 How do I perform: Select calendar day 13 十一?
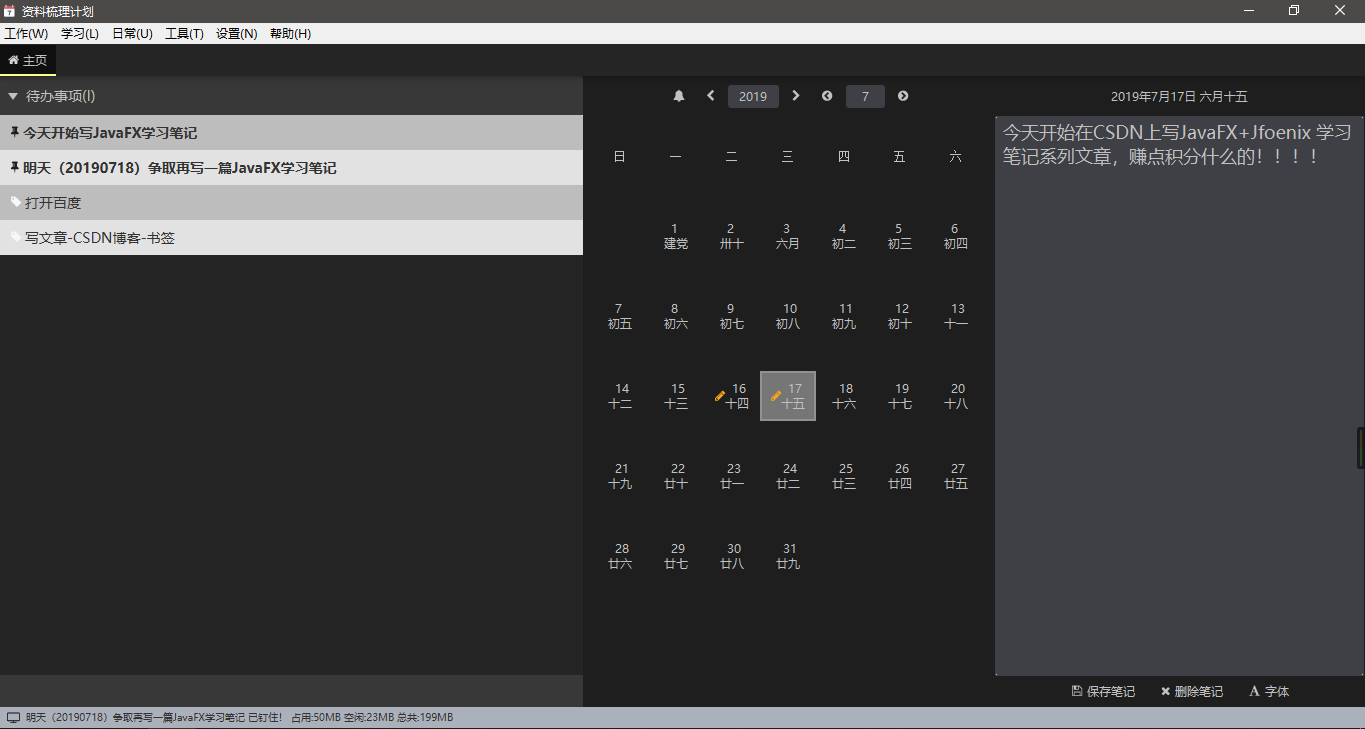956,316
